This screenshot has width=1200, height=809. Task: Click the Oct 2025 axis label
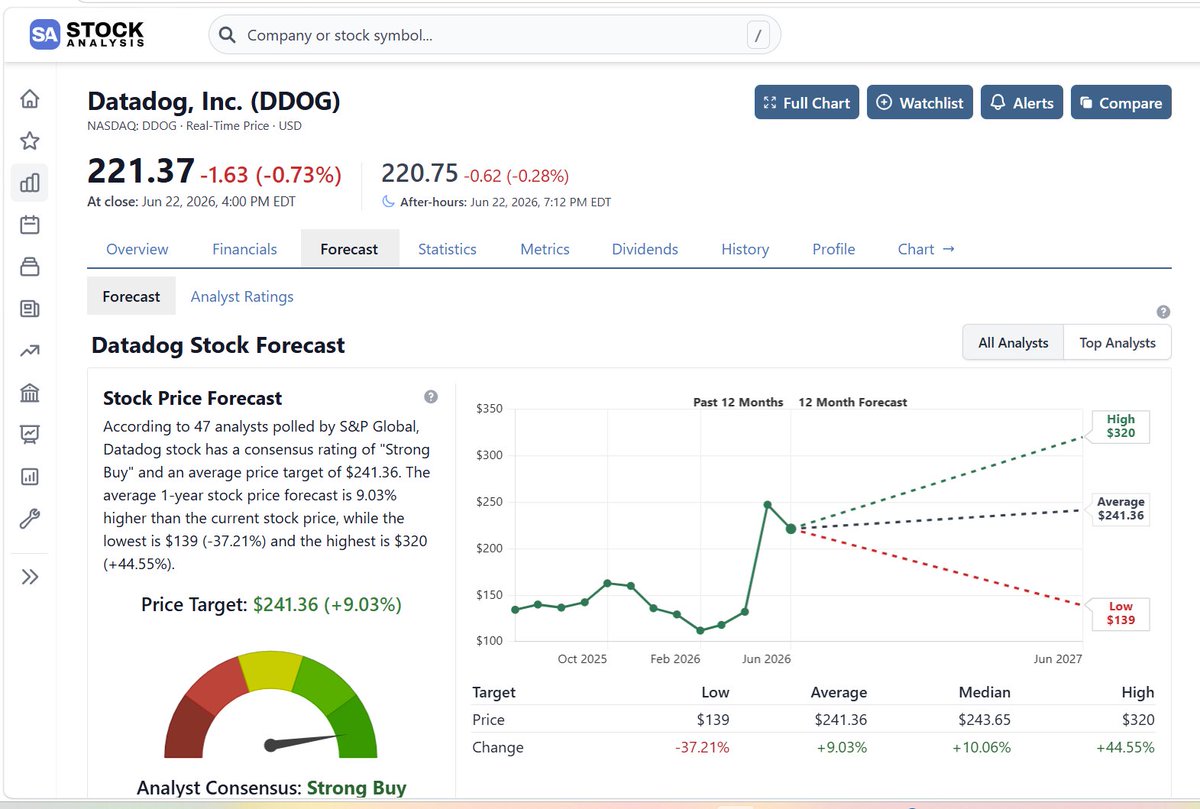(x=582, y=659)
